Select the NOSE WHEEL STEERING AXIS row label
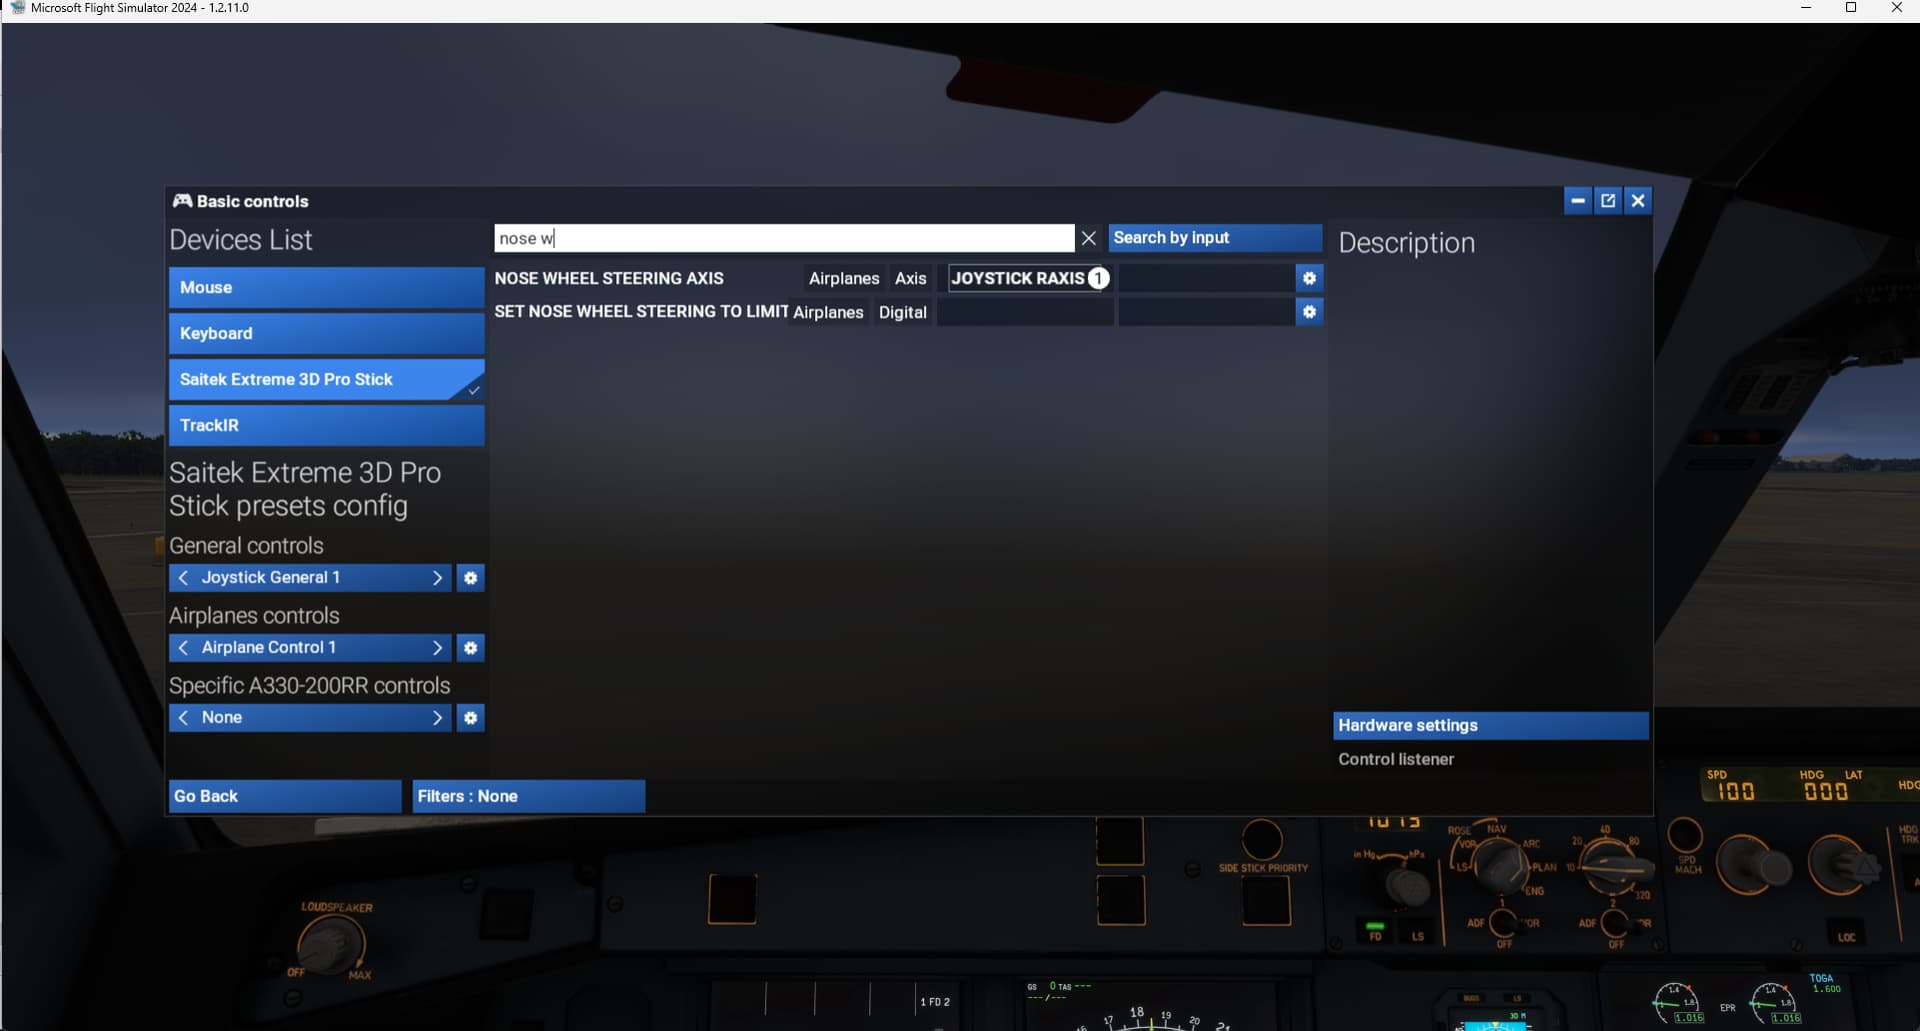This screenshot has height=1031, width=1920. [609, 278]
